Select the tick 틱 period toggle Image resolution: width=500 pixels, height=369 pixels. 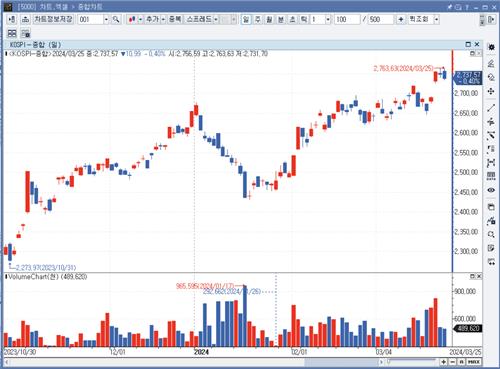(304, 19)
